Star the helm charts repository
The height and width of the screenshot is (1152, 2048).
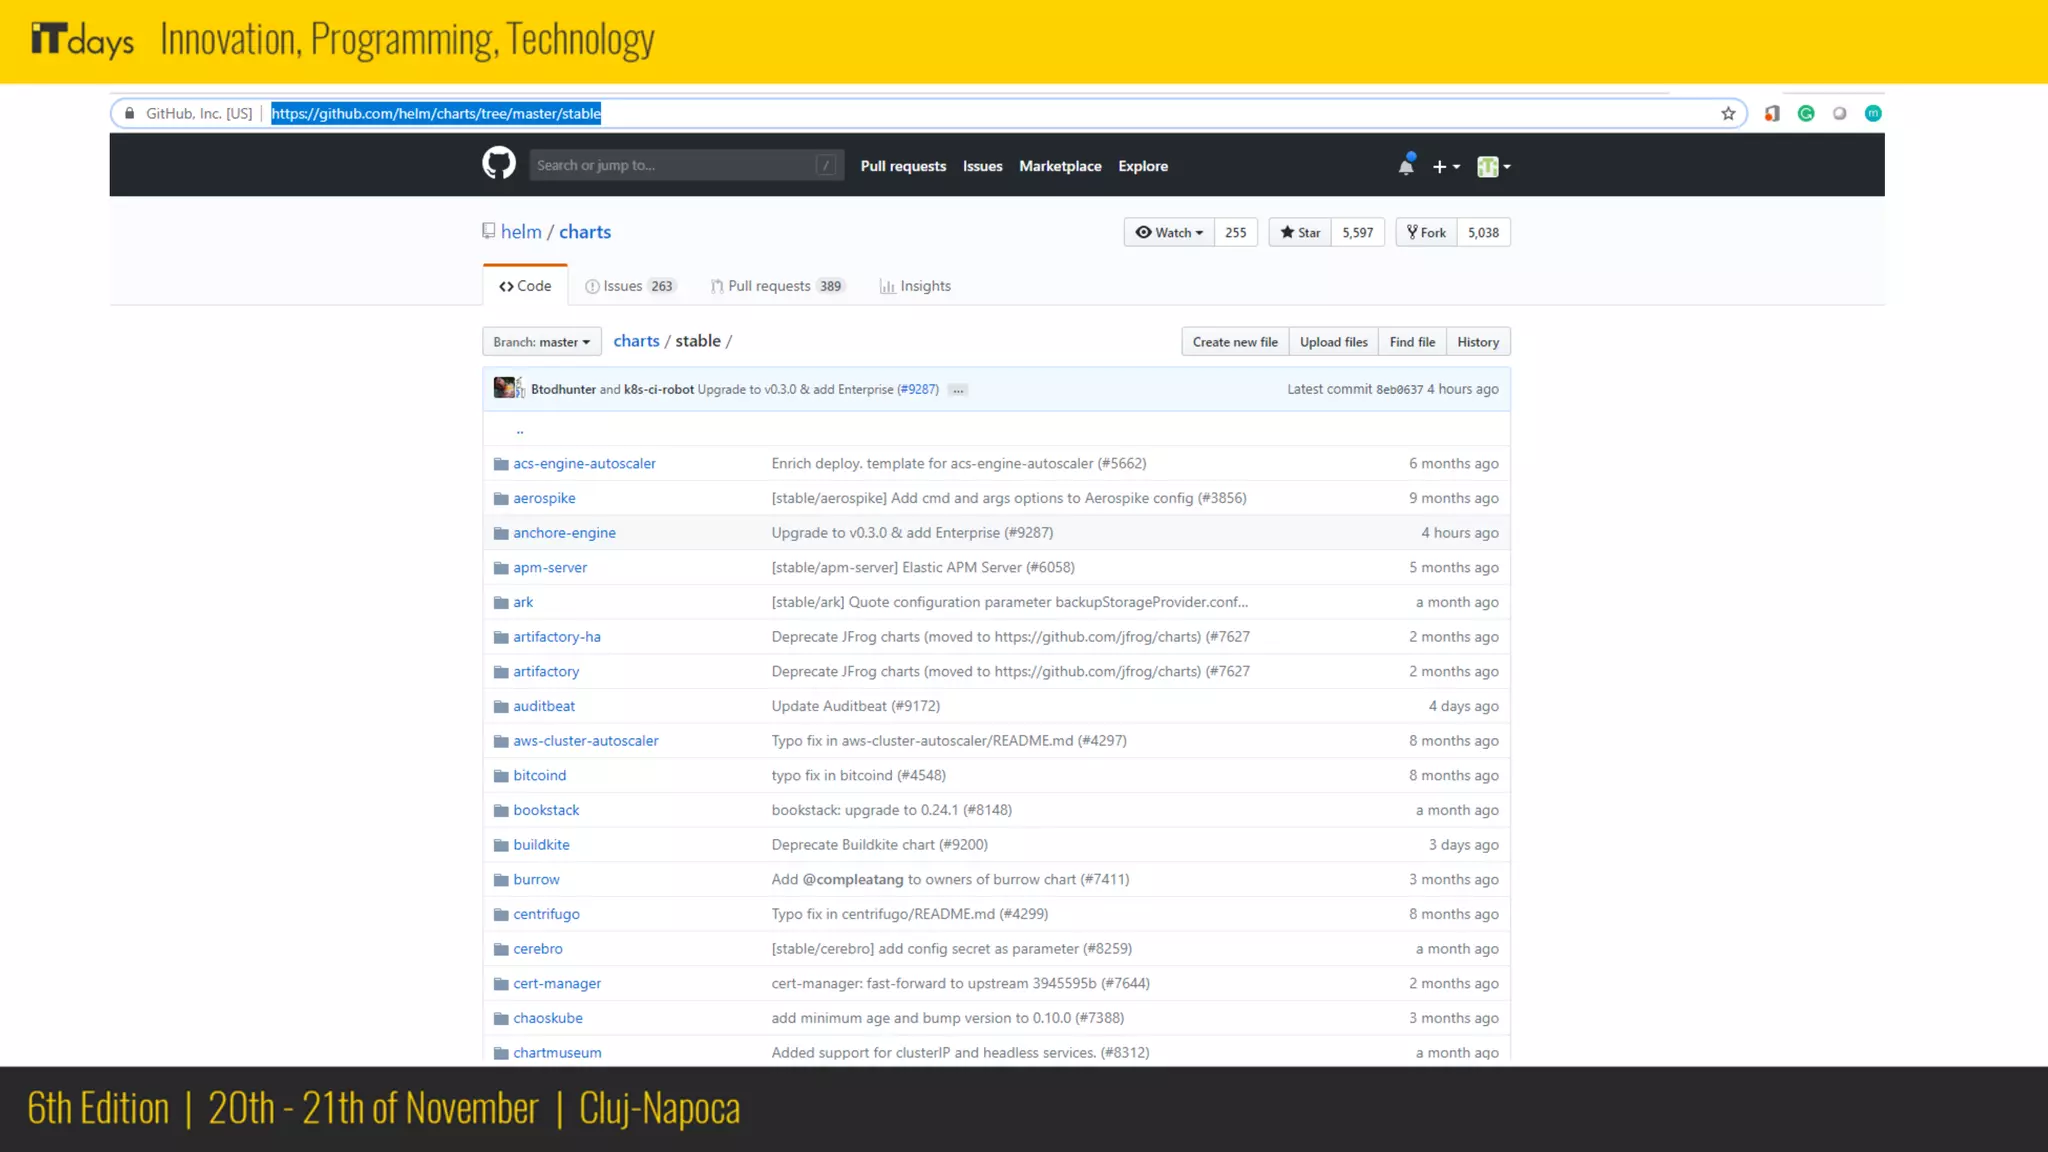1300,232
